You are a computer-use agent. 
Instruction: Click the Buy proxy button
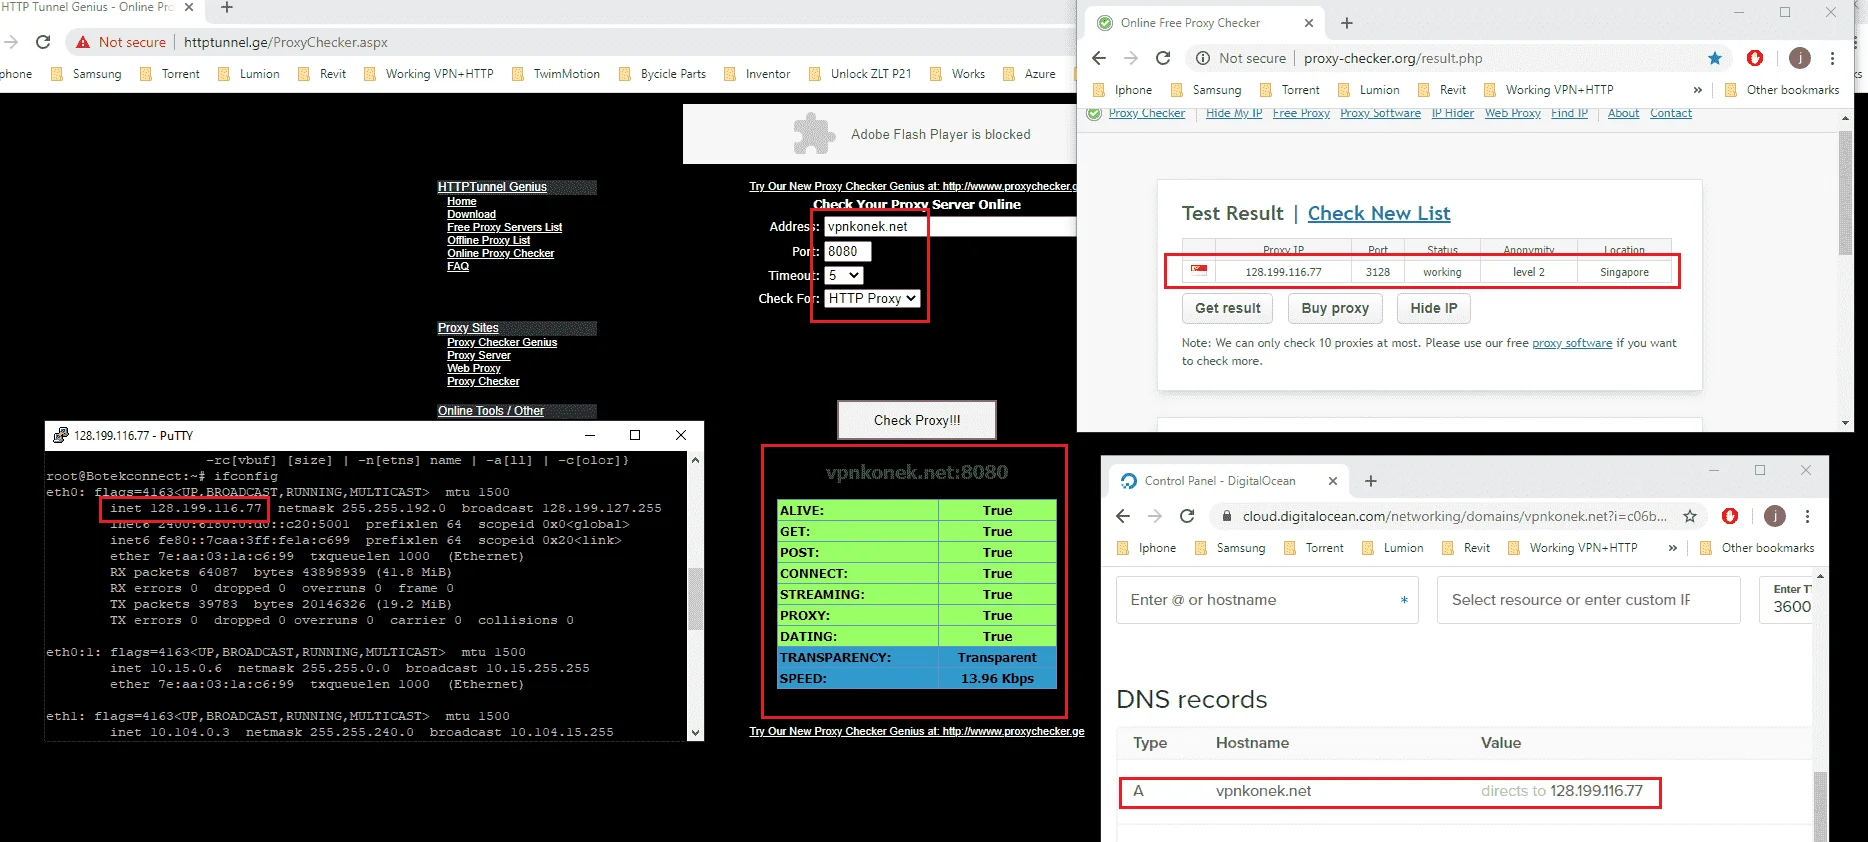click(x=1335, y=308)
